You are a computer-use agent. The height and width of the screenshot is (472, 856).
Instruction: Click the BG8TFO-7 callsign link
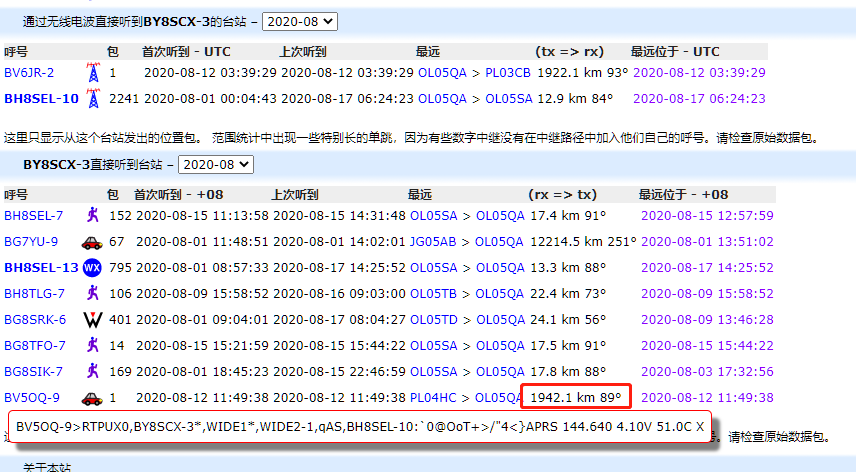(x=34, y=345)
